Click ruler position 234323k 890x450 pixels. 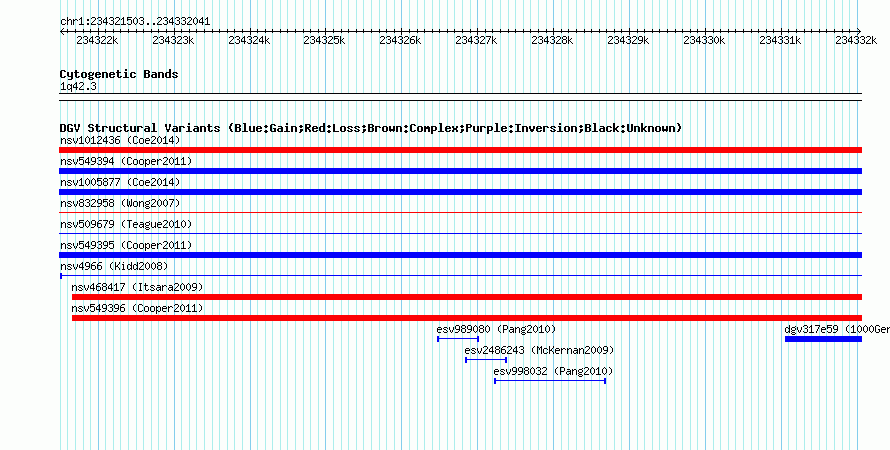173,40
